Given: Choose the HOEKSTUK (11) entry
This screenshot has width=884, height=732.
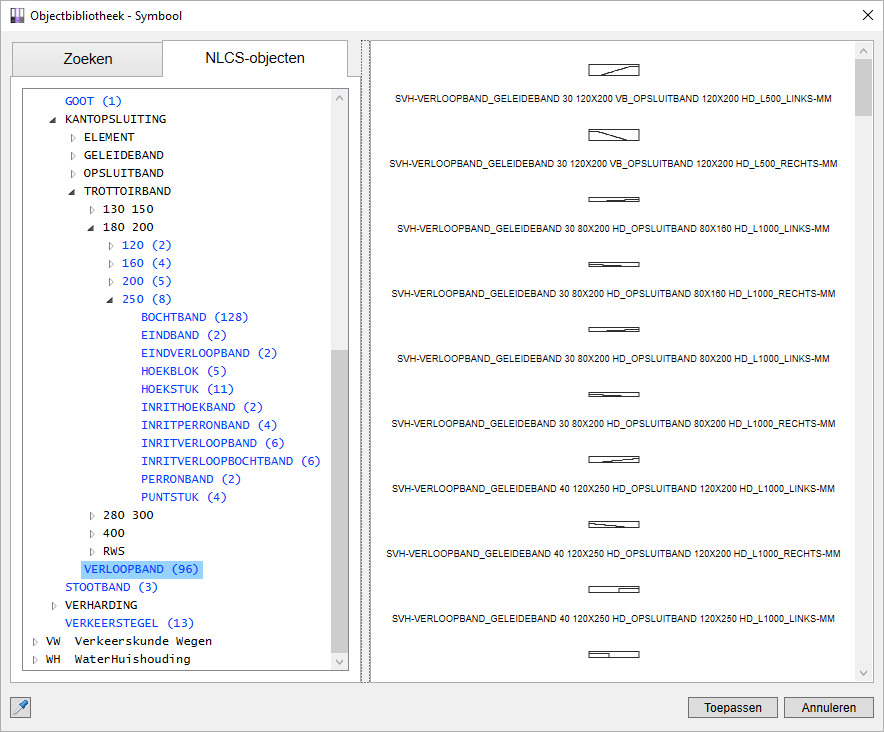Looking at the screenshot, I should pos(187,389).
